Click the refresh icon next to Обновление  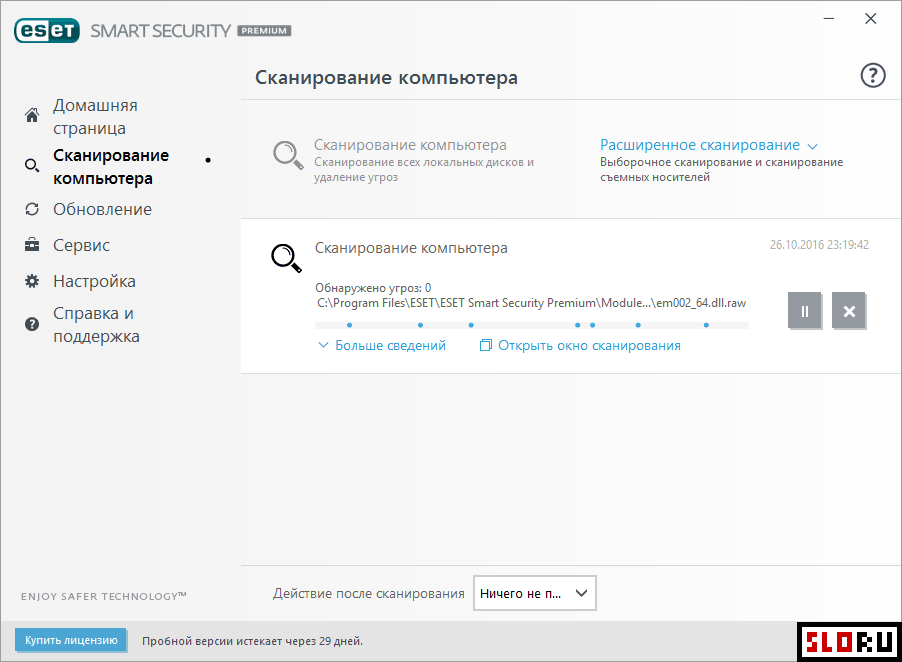(x=32, y=209)
